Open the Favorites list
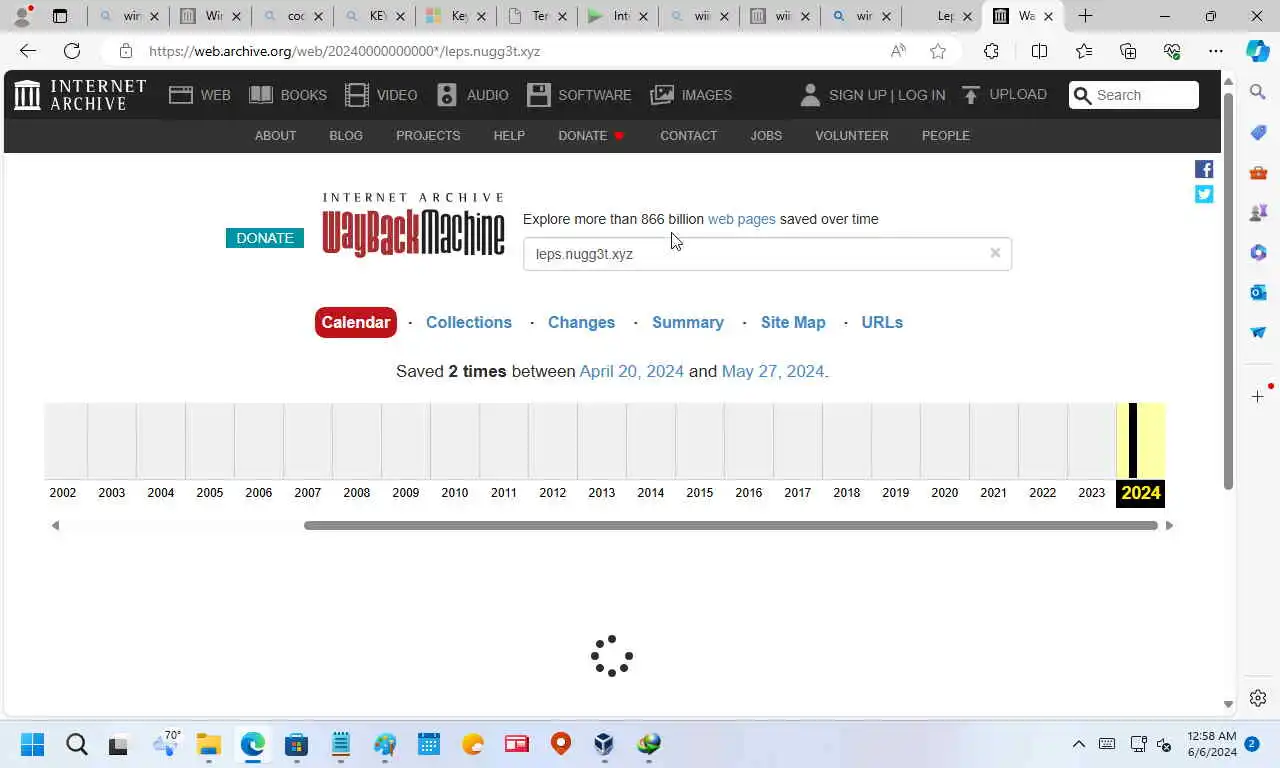 [1084, 51]
